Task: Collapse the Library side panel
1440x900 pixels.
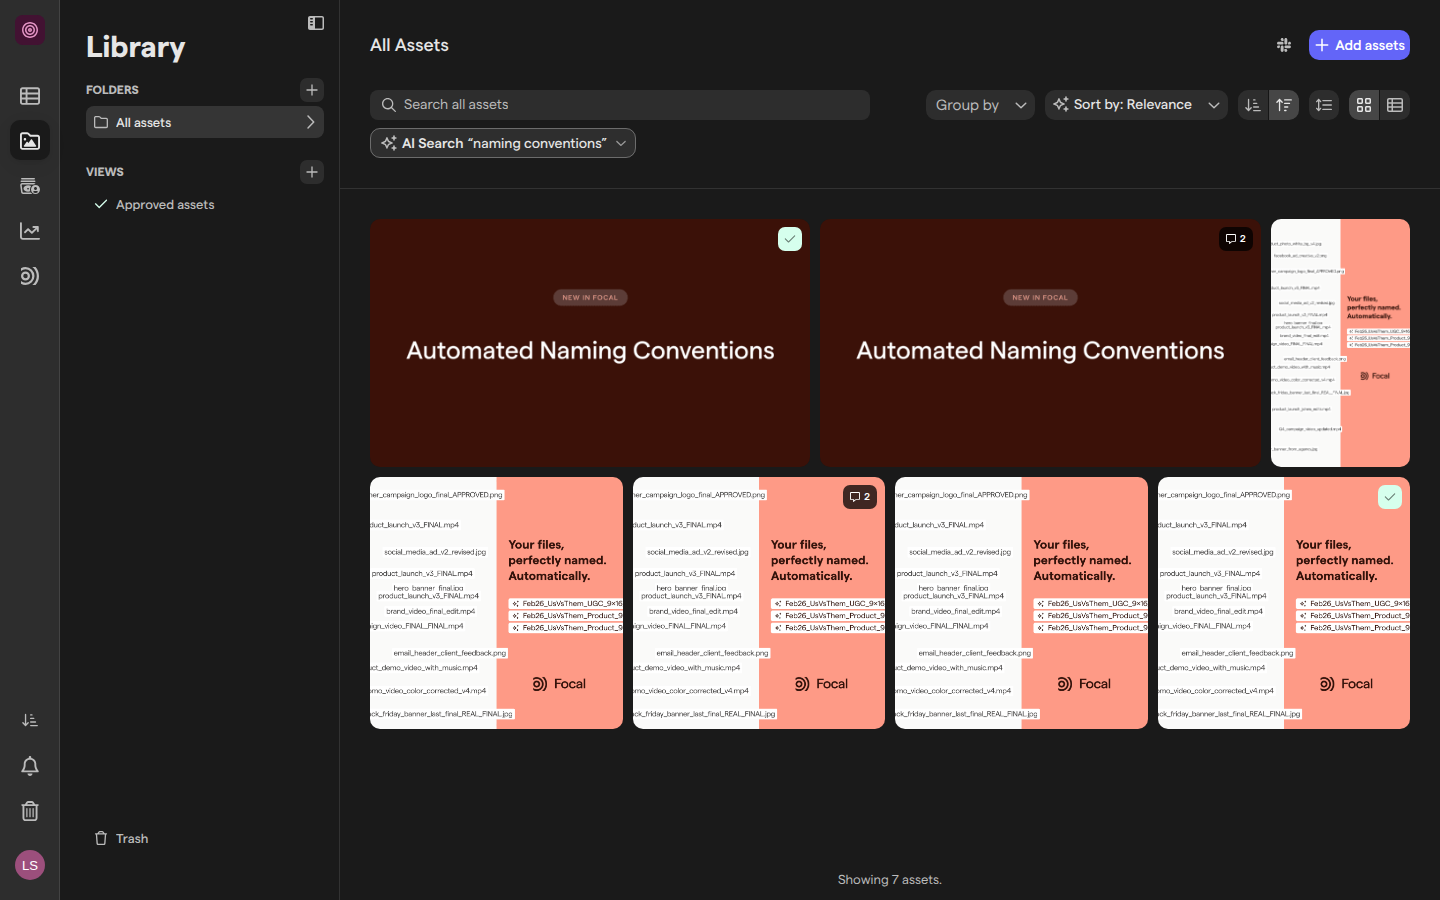Action: pyautogui.click(x=316, y=23)
